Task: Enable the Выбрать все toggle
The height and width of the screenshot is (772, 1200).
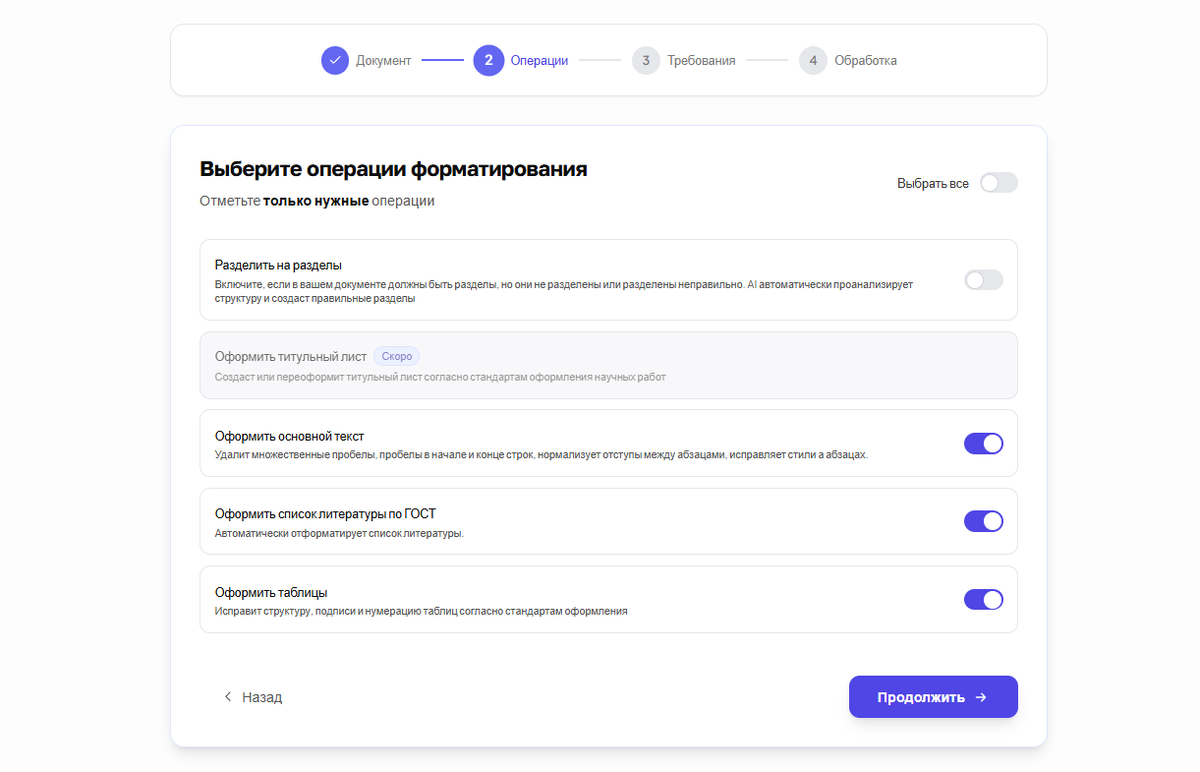Action: (999, 183)
